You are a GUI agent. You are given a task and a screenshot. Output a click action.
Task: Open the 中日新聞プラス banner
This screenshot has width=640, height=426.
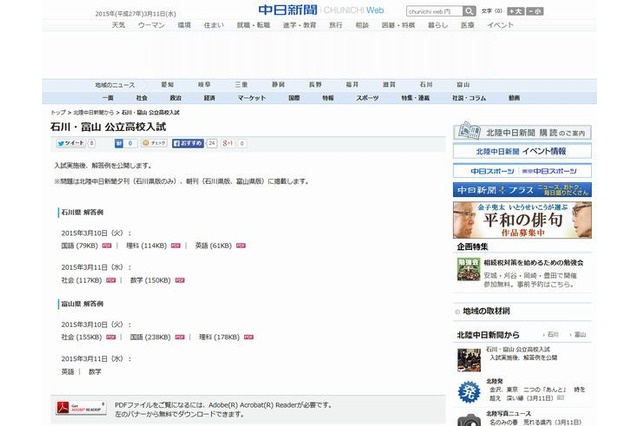(x=522, y=190)
